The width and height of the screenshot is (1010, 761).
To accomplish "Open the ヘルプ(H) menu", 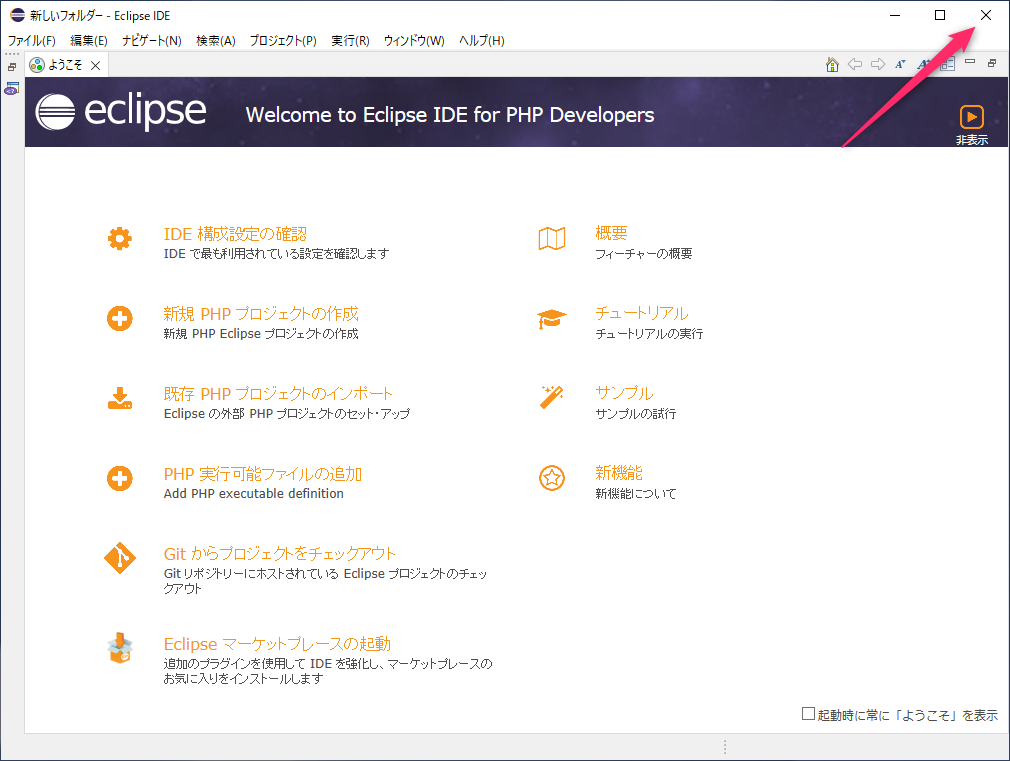I will pyautogui.click(x=482, y=41).
